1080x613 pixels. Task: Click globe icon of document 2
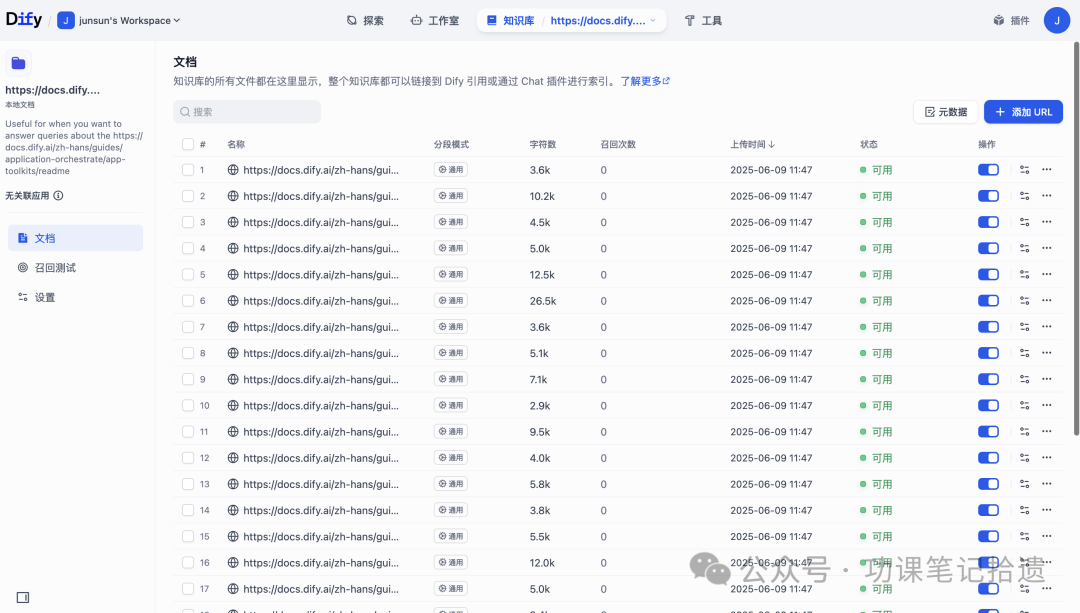point(233,196)
